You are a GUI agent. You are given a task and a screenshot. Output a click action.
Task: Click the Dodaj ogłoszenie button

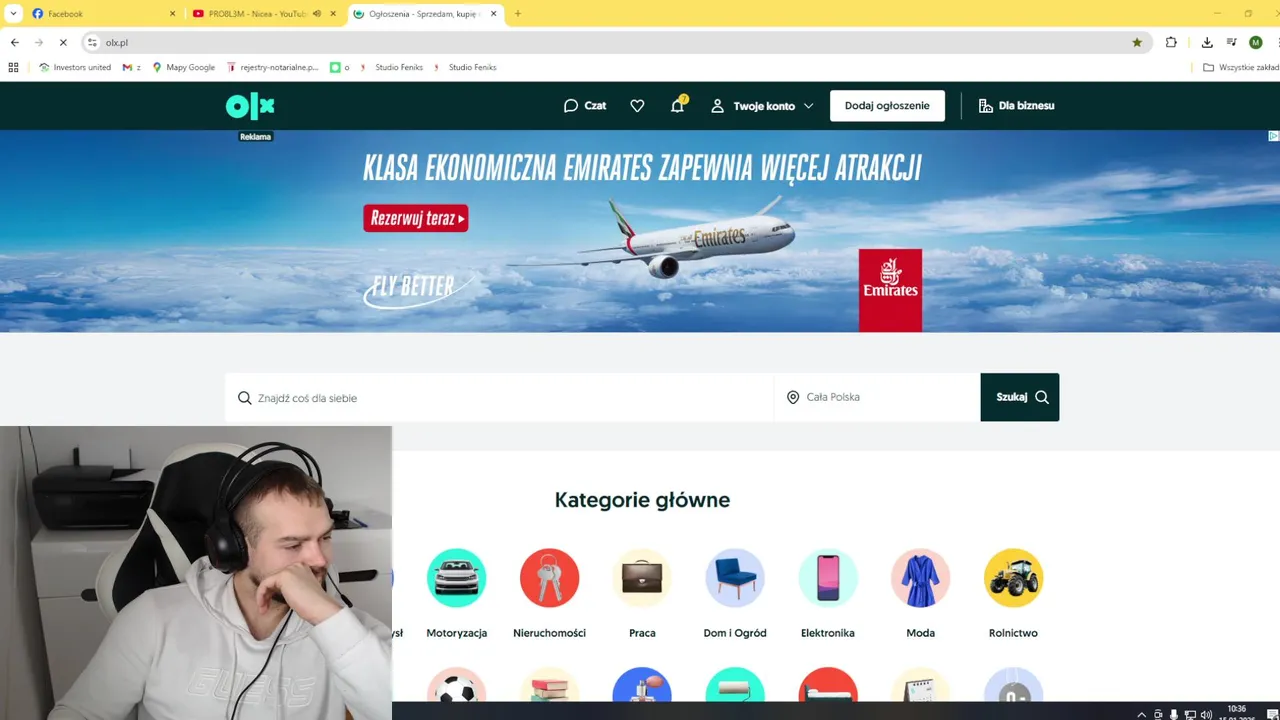point(887,106)
